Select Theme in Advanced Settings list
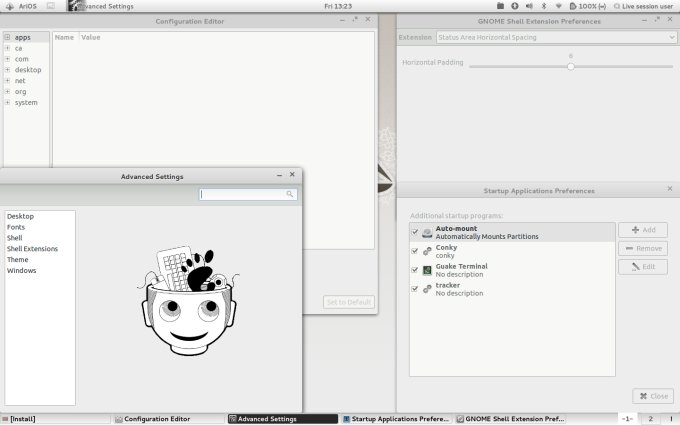Image resolution: width=680 pixels, height=425 pixels. coord(18,260)
